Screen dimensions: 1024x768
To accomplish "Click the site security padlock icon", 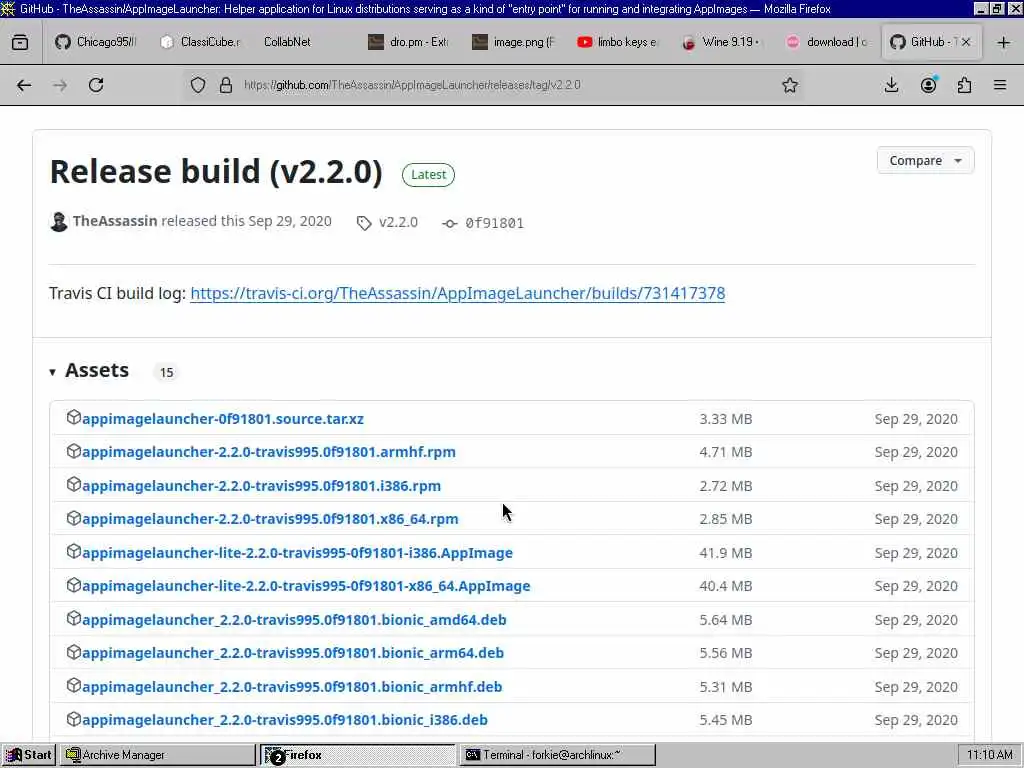I will pos(226,85).
